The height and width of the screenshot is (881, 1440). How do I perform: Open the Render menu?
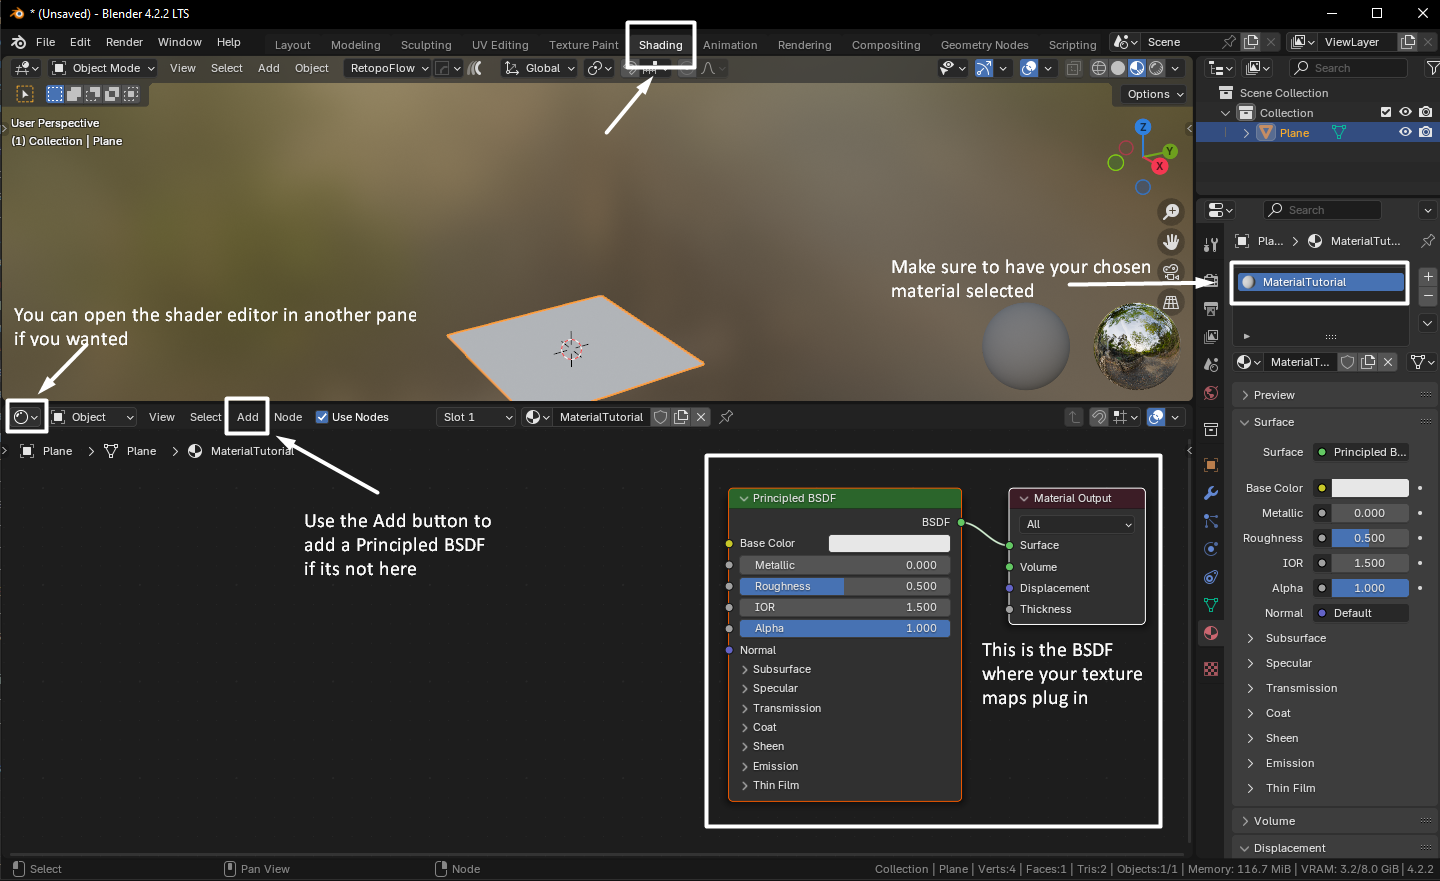124,42
